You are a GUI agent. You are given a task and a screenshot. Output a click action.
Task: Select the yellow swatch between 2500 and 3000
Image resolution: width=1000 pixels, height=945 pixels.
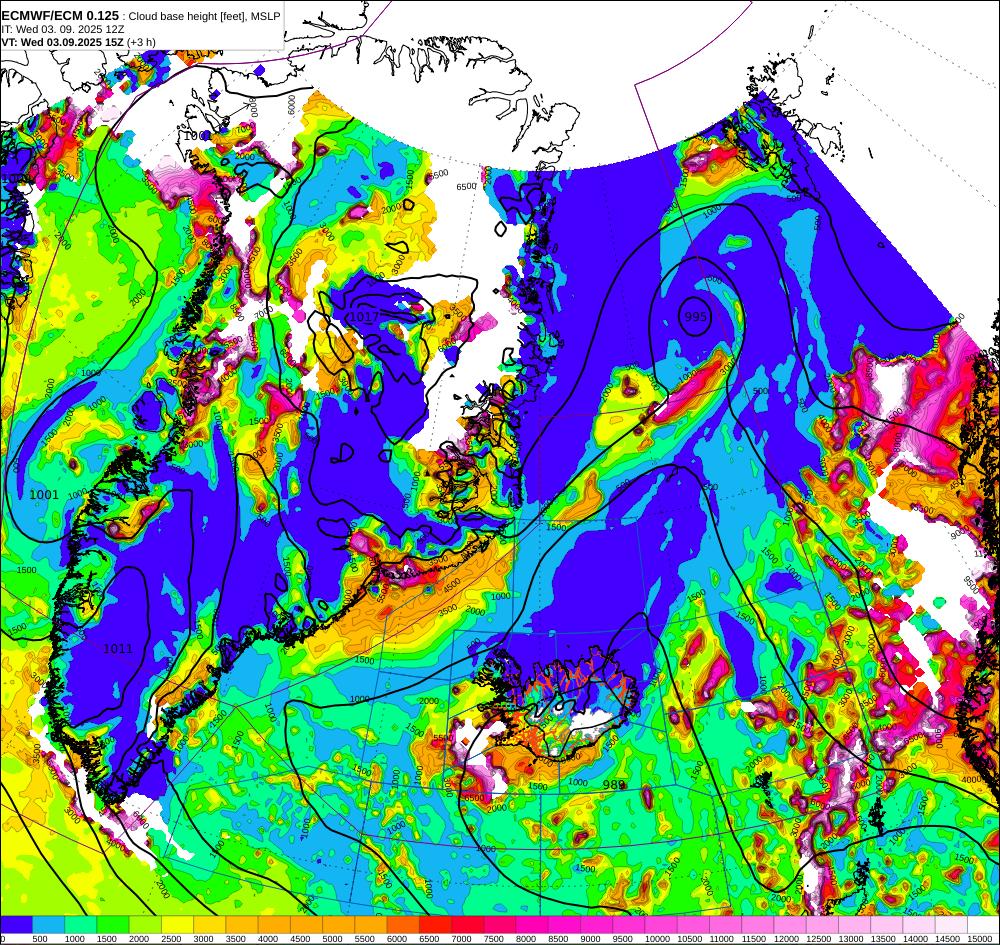coord(177,925)
